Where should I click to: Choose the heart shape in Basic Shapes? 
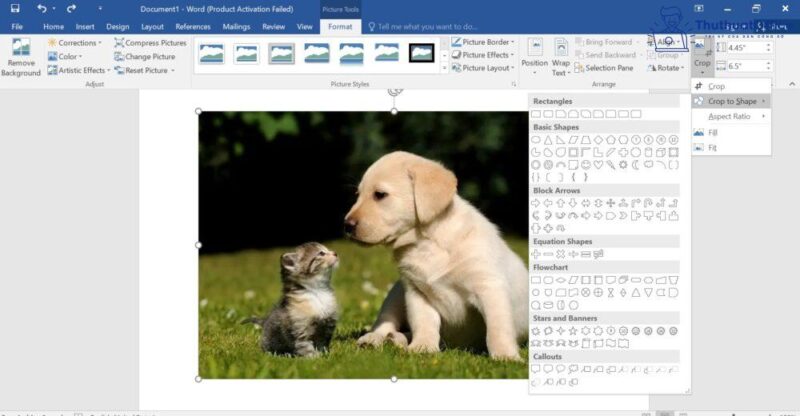point(598,165)
